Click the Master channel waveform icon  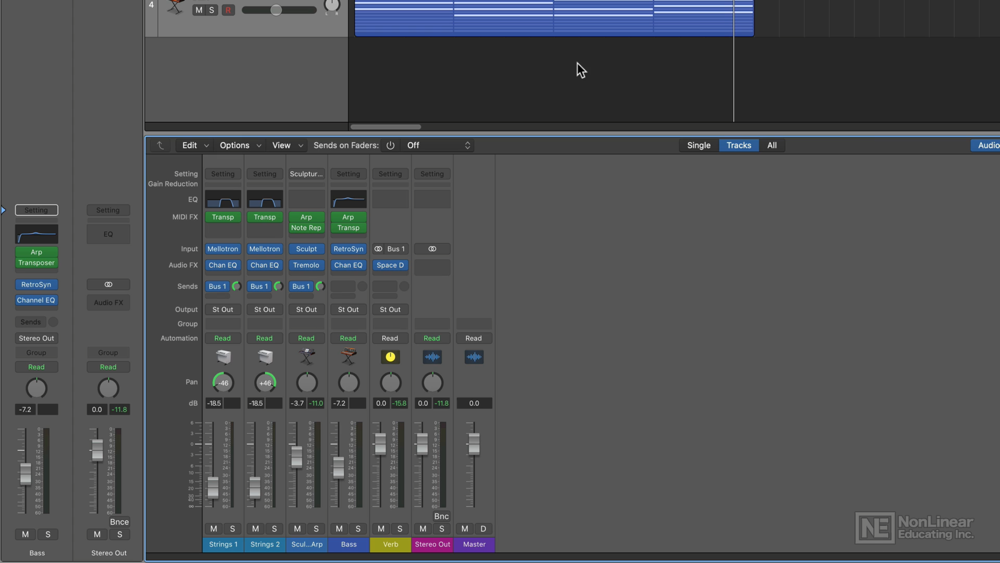pyautogui.click(x=474, y=357)
